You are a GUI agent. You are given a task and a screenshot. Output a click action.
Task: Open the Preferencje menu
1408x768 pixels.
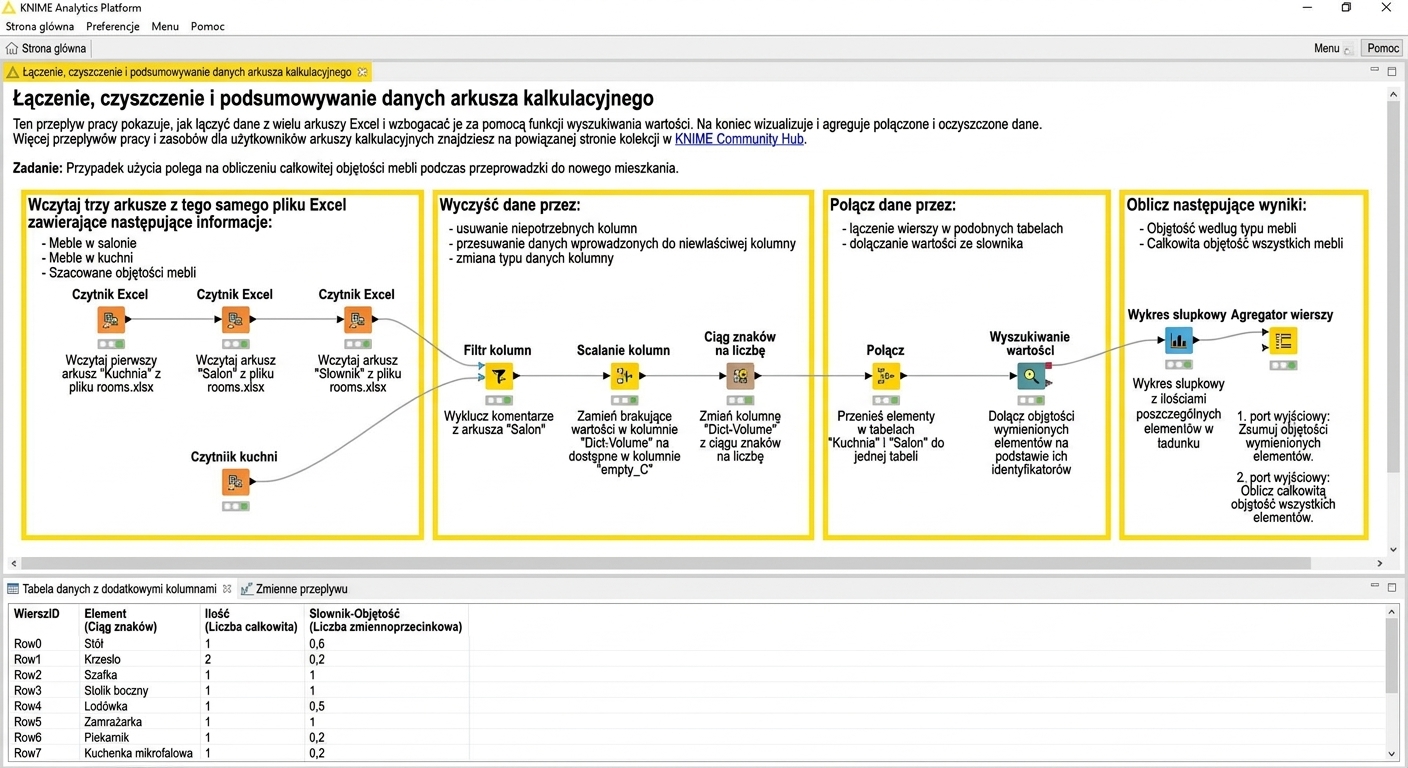coord(113,26)
